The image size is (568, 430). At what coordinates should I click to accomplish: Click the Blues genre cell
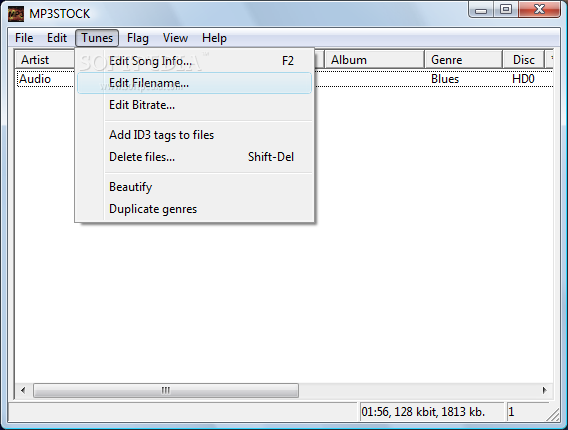point(445,79)
